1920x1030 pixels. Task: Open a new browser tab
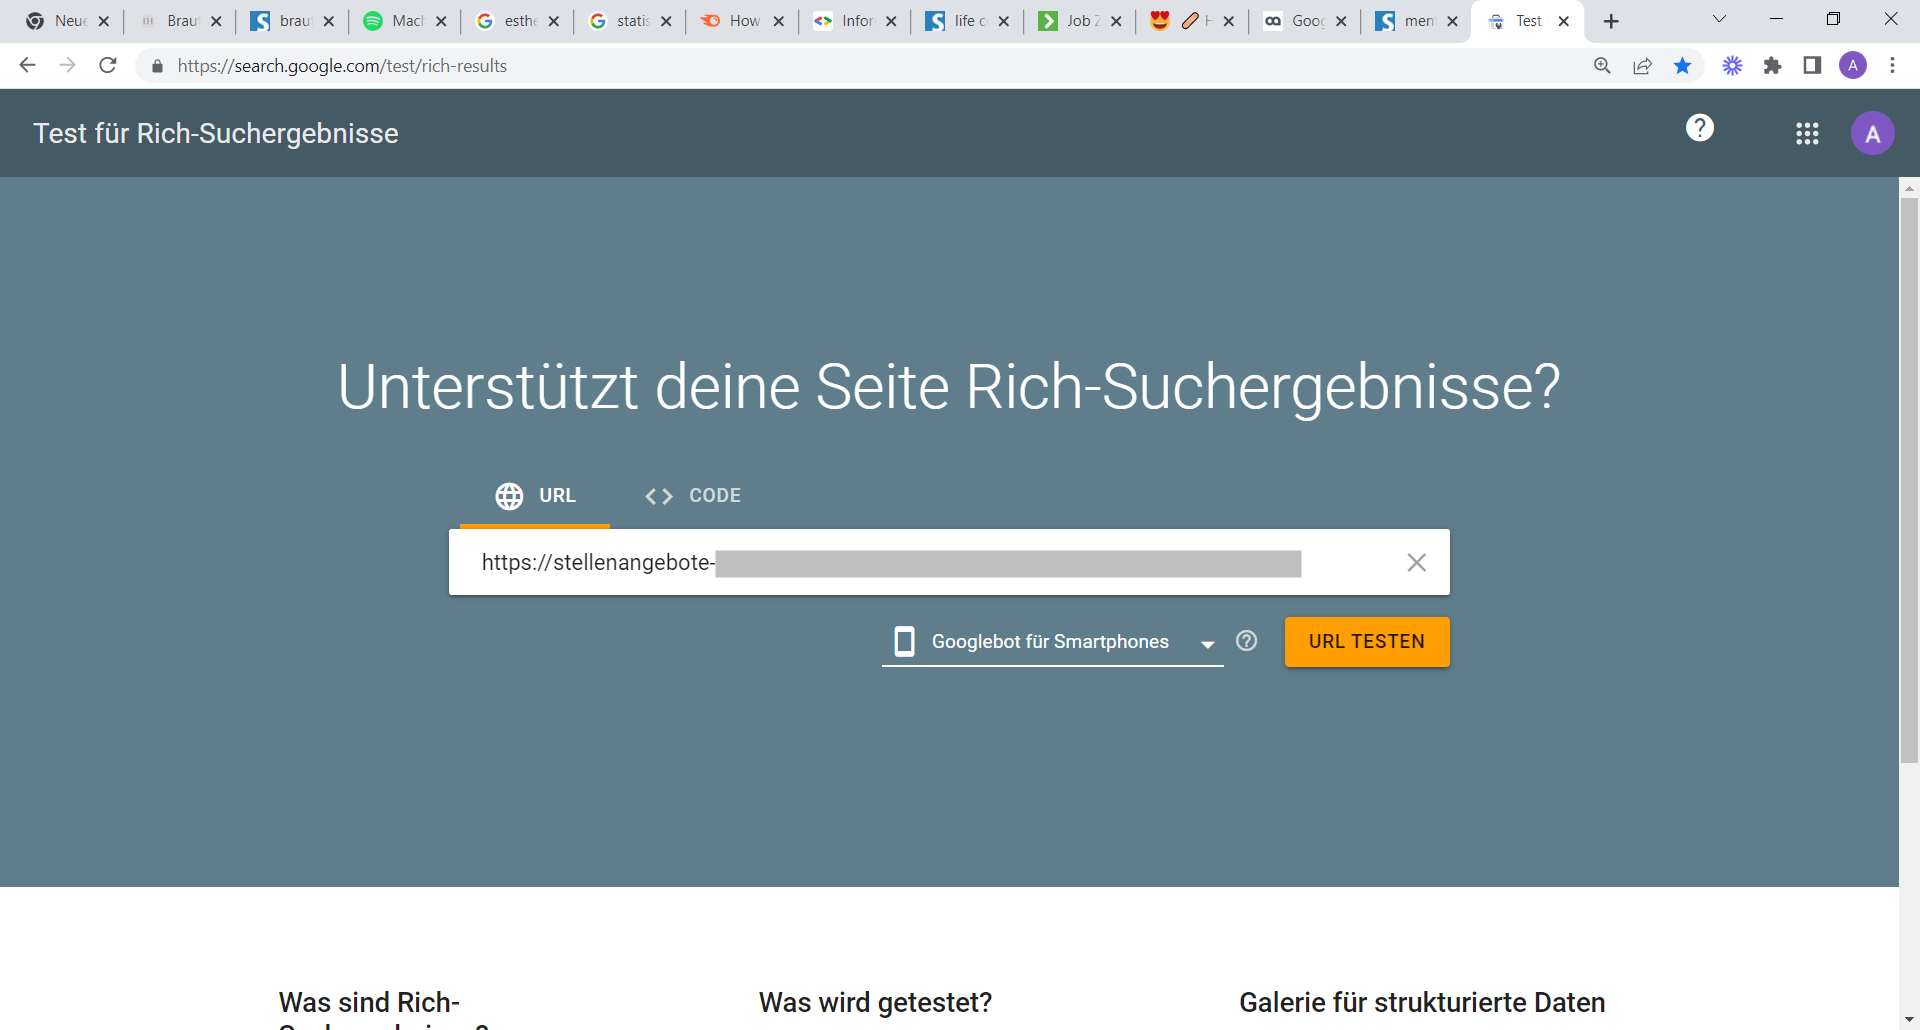coord(1611,21)
